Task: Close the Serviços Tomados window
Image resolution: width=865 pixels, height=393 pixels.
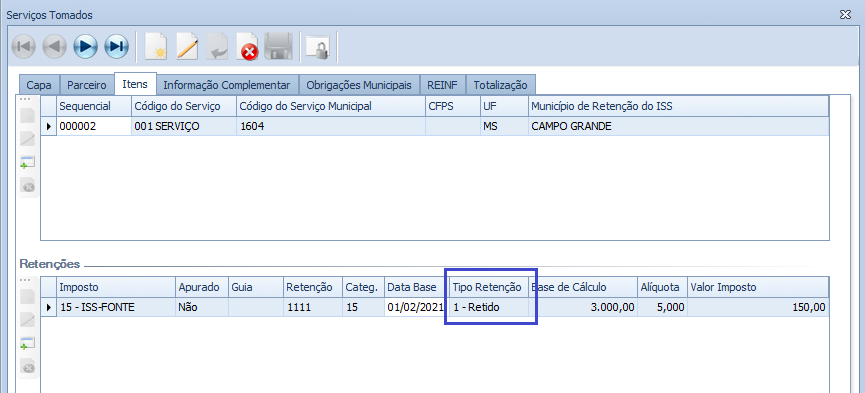Action: [845, 14]
